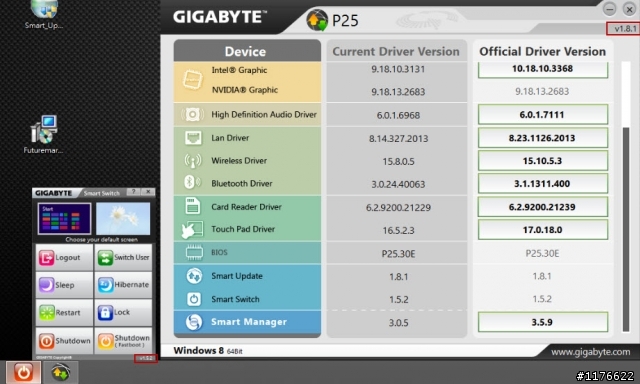Click the BIOS chip icon
The image size is (640, 384).
tap(194, 252)
